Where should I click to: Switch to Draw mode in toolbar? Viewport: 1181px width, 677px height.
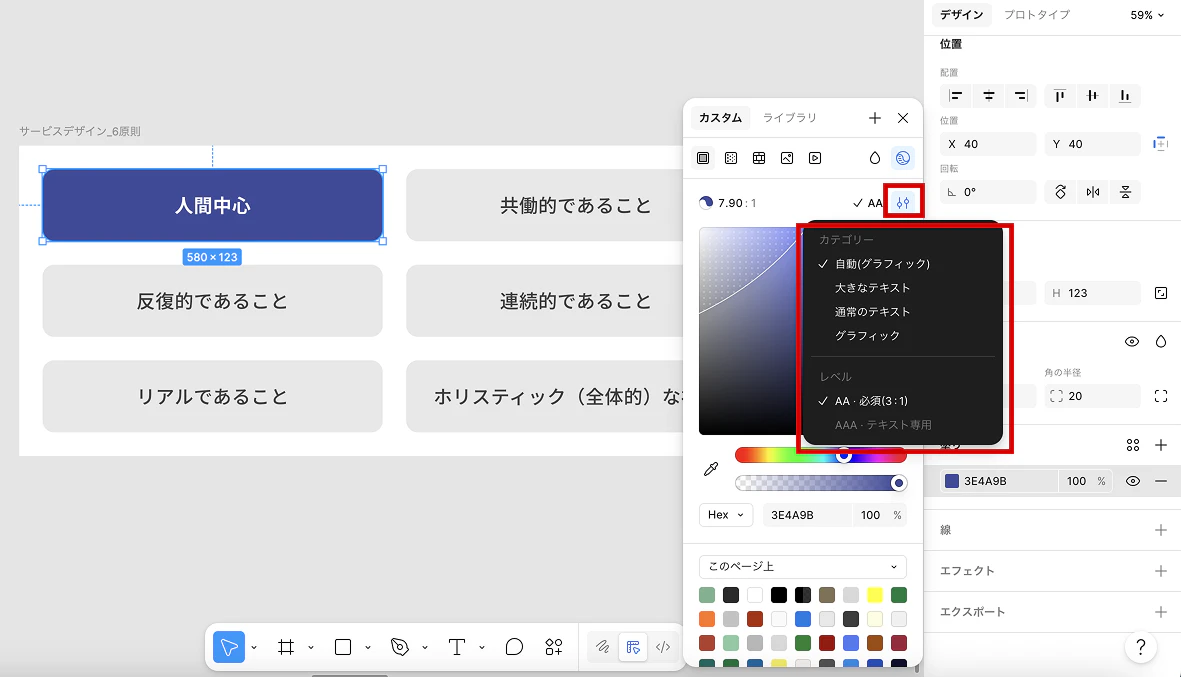[603, 647]
